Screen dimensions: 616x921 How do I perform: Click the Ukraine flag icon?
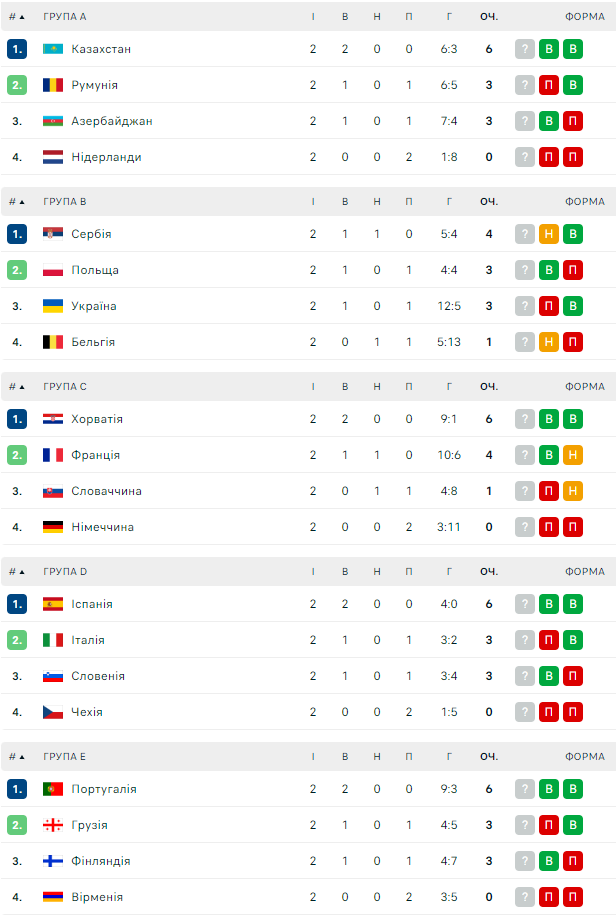tap(53, 306)
